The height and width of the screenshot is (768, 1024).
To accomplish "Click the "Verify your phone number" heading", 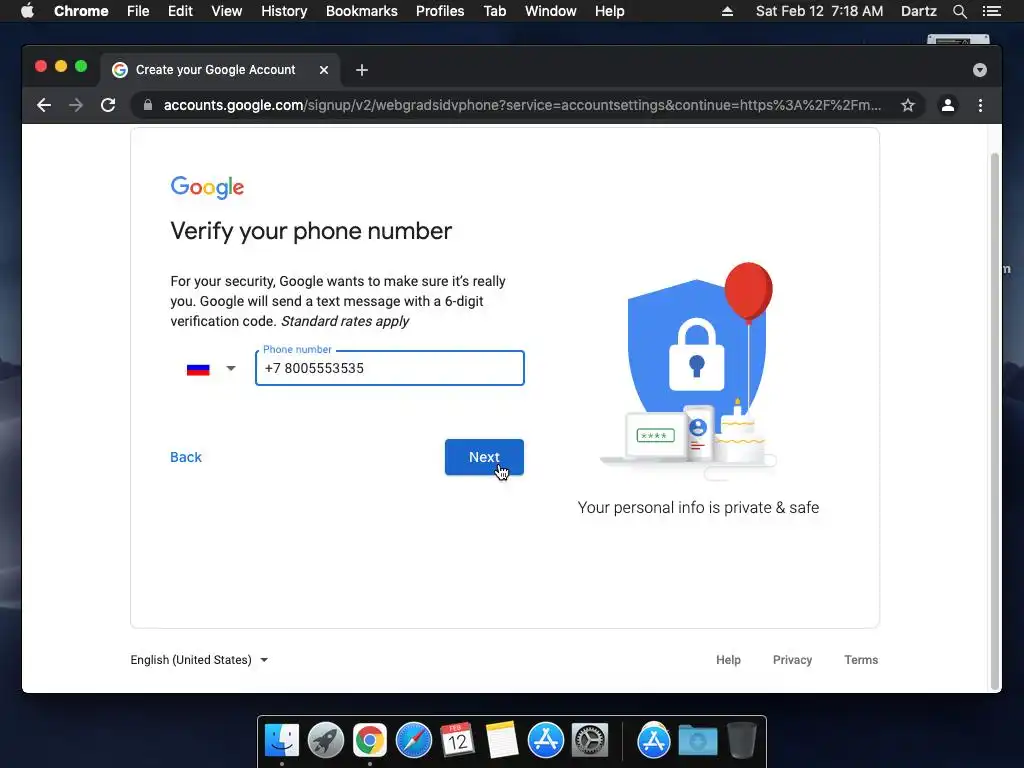I will tap(311, 231).
